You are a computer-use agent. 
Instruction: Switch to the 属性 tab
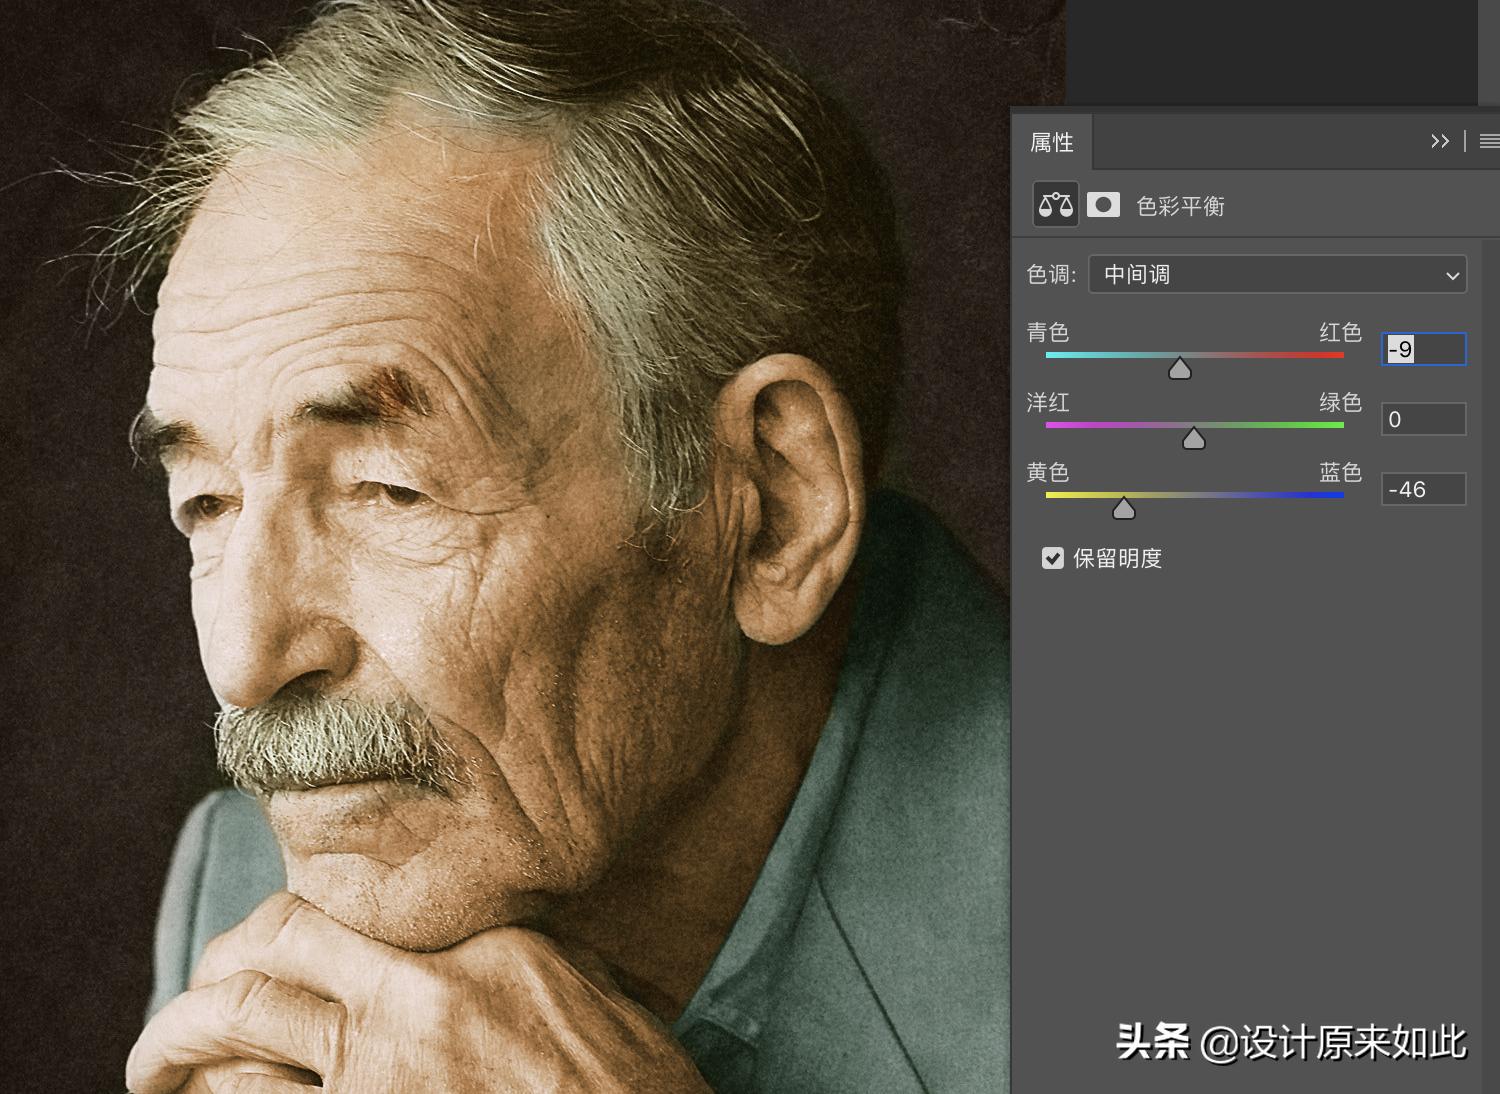point(1051,141)
